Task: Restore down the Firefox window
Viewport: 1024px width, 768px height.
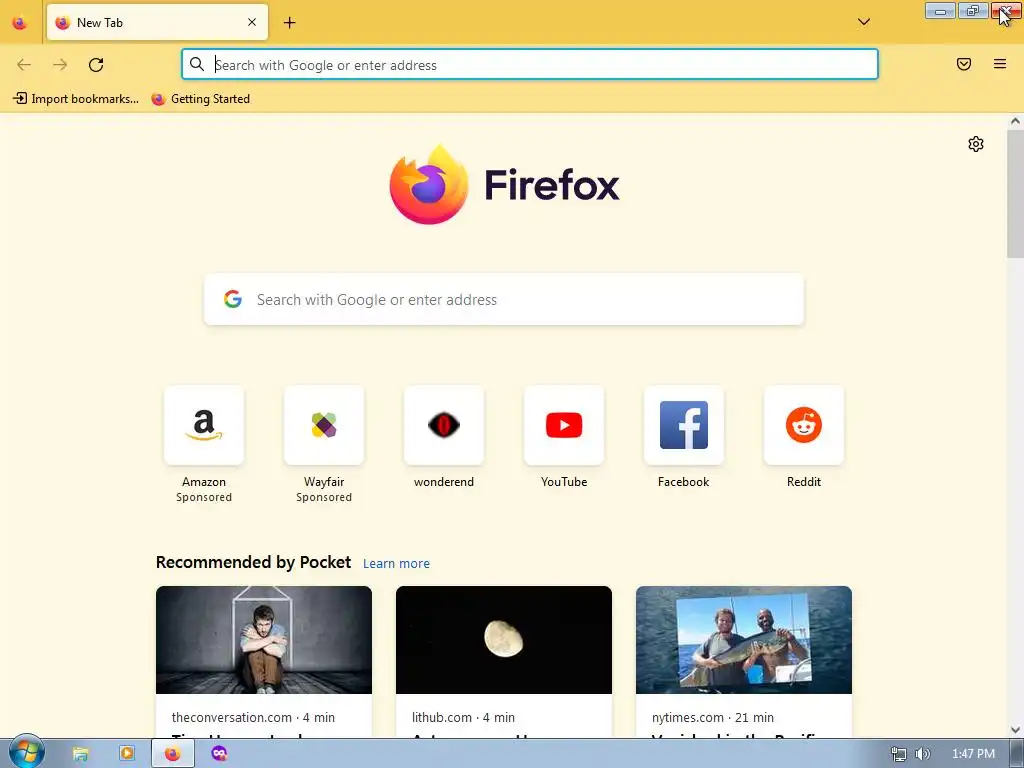Action: click(973, 11)
